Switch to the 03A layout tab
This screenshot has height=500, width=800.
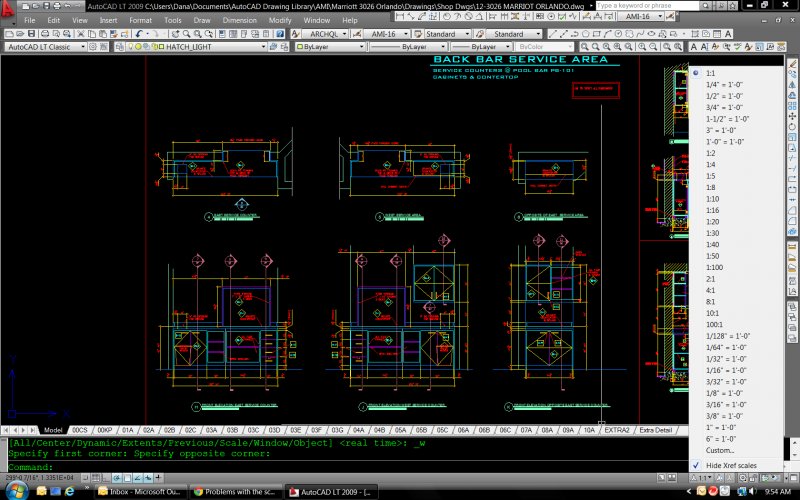pos(211,430)
